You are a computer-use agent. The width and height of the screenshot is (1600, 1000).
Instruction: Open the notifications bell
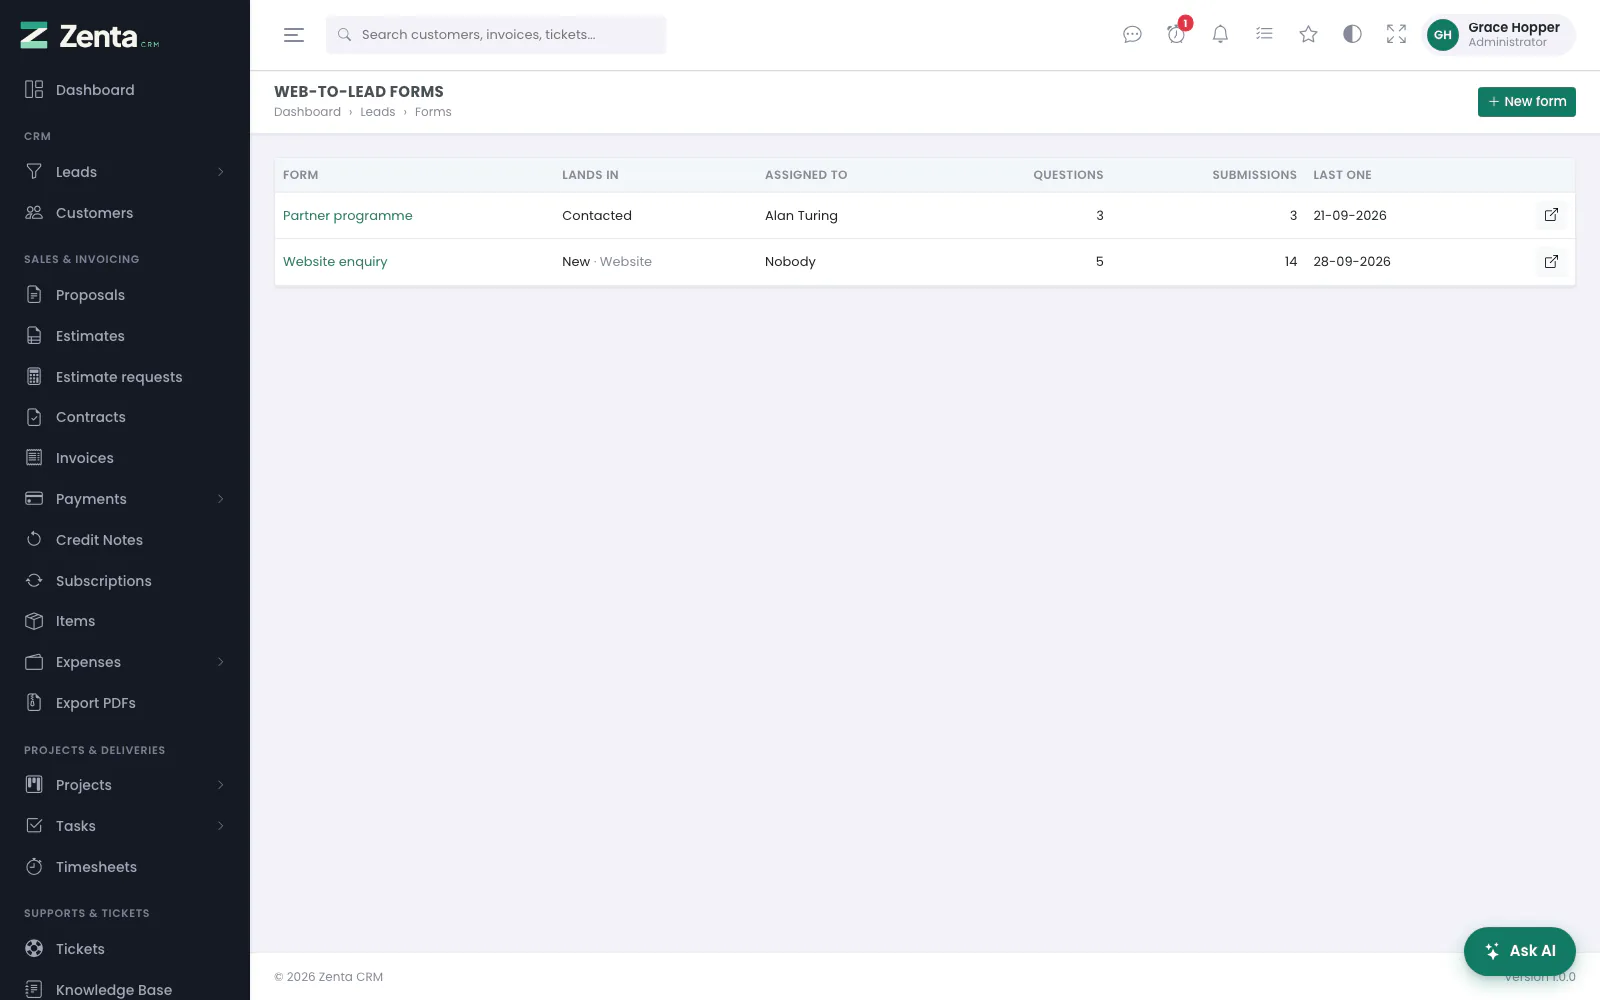1220,35
